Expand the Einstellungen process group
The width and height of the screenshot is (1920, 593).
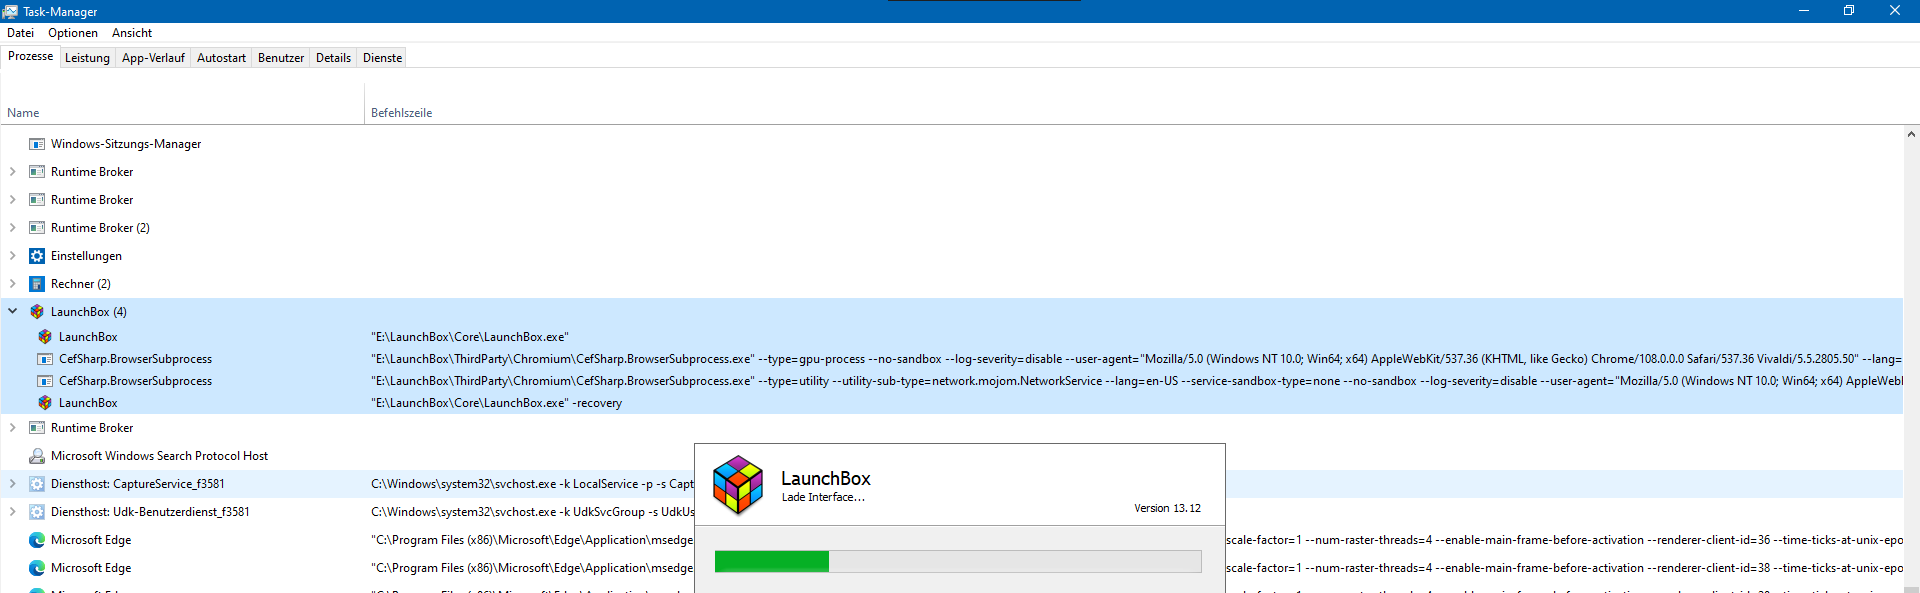click(12, 256)
